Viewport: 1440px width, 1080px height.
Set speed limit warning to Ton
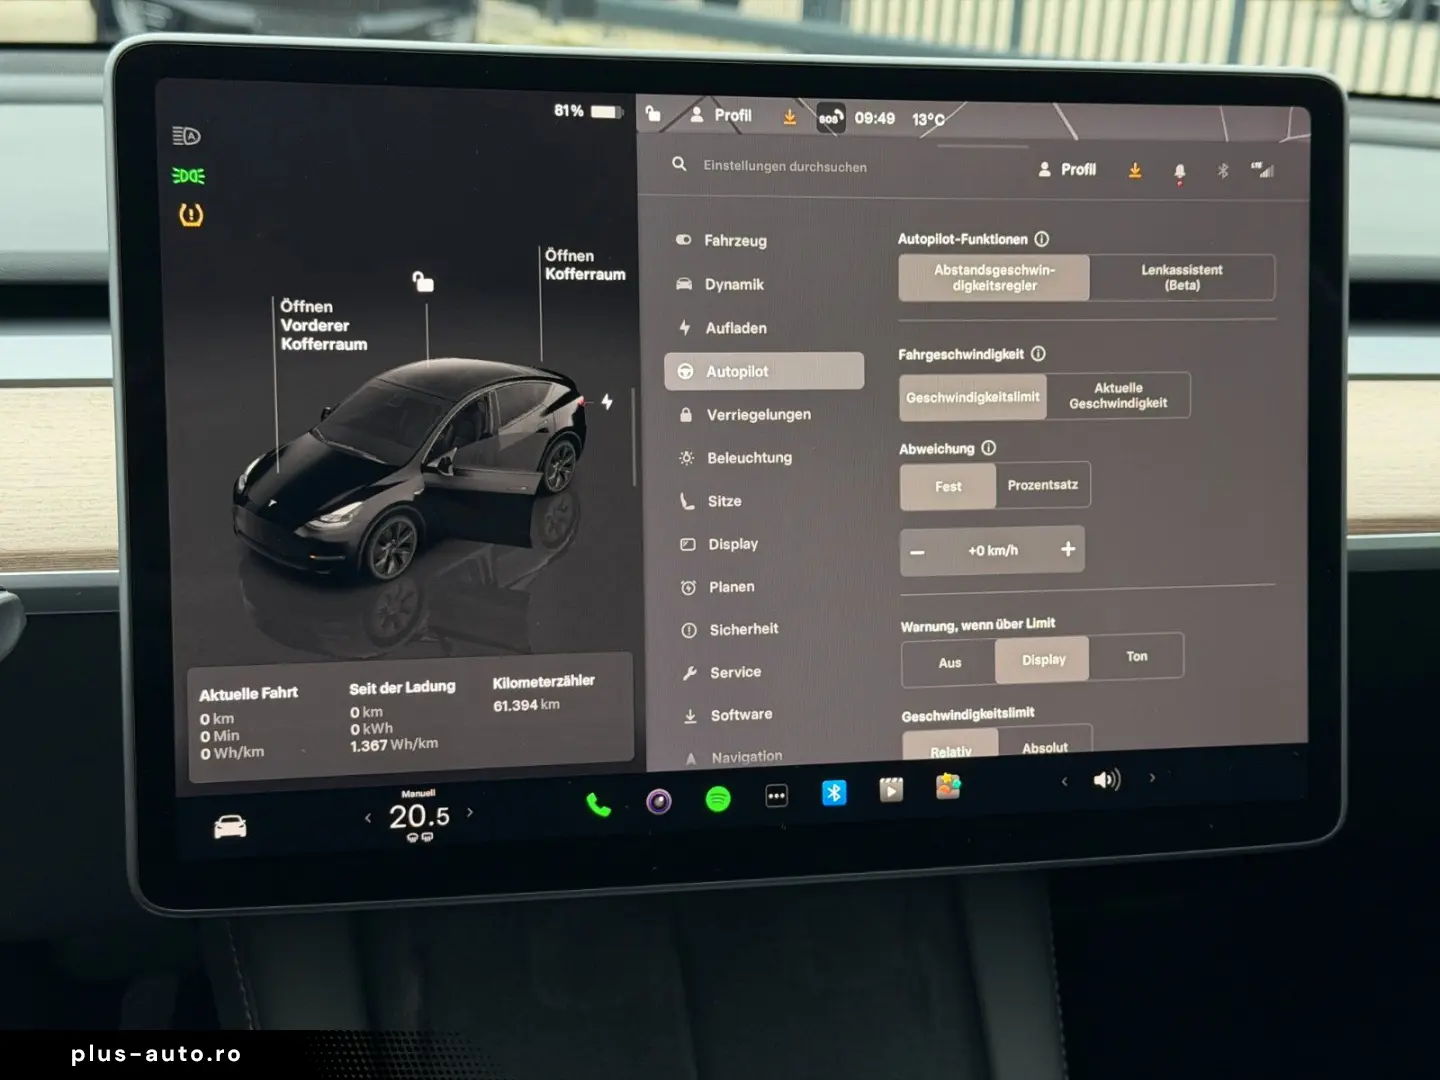click(x=1136, y=656)
